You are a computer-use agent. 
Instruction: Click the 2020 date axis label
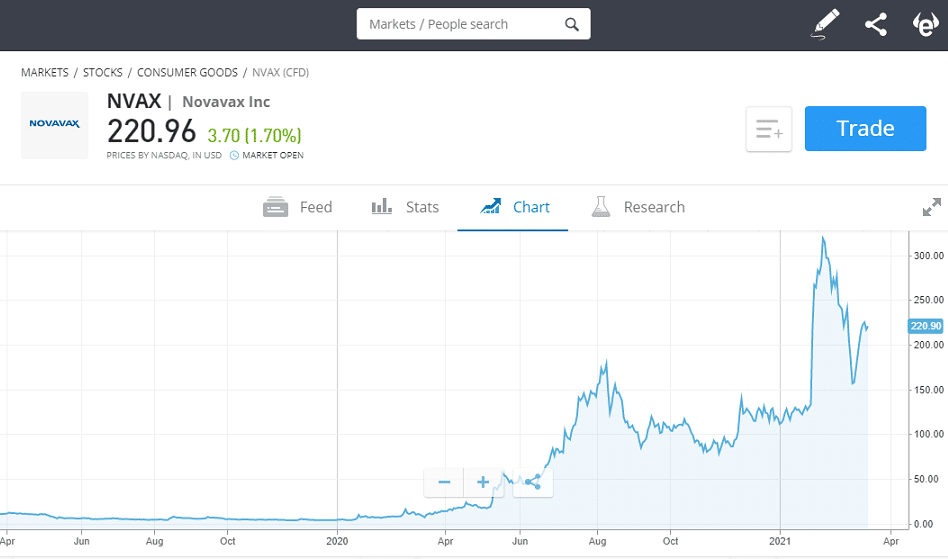(337, 541)
